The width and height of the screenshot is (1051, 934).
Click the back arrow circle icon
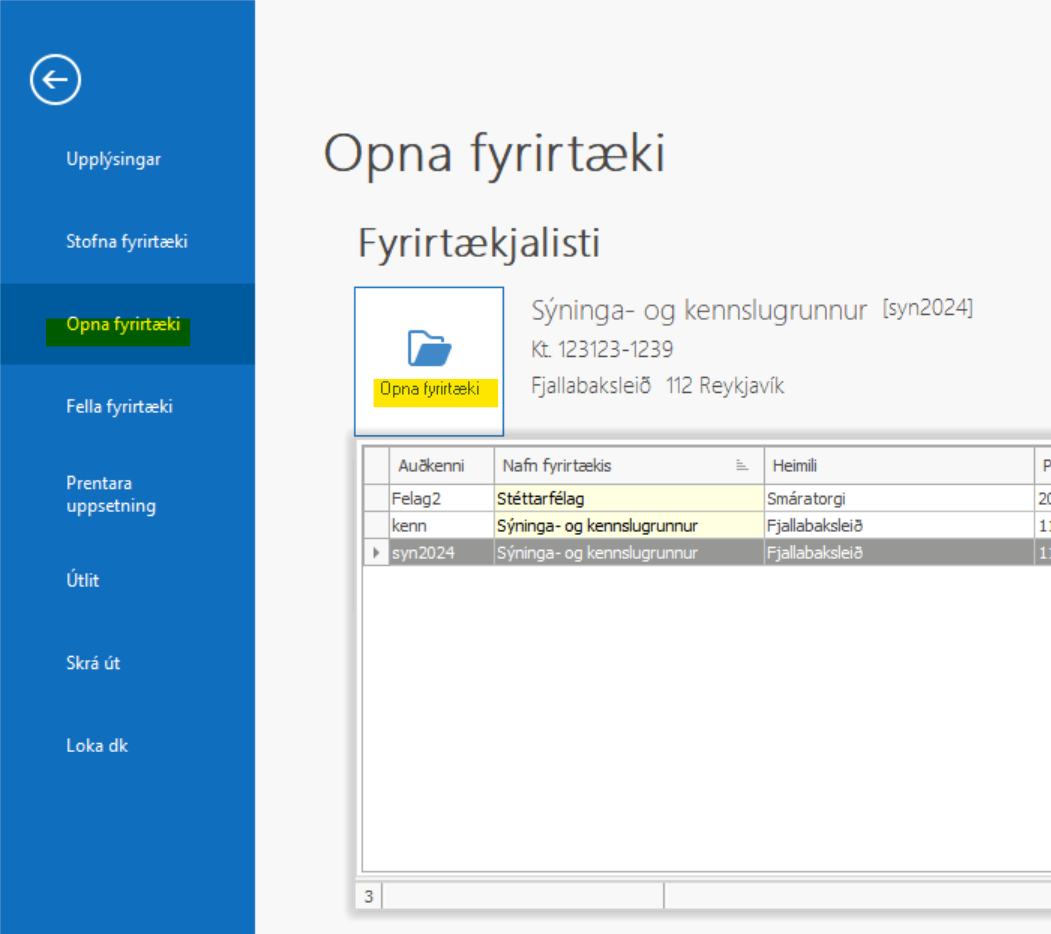click(55, 80)
